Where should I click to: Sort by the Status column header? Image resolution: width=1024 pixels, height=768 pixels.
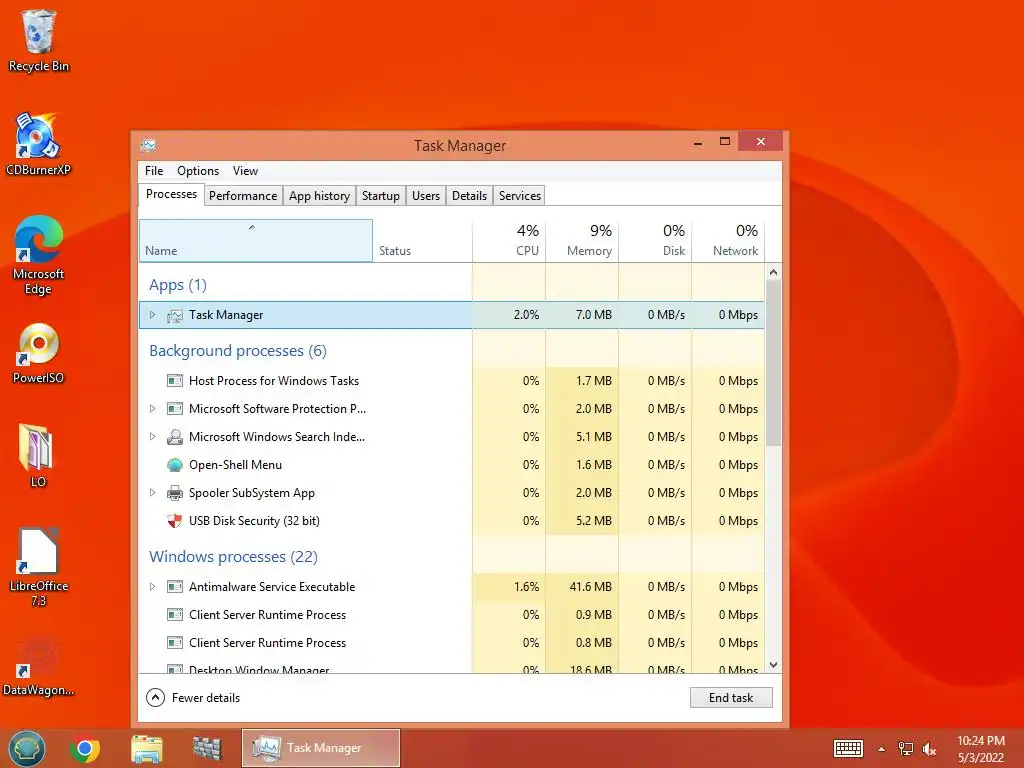[422, 241]
